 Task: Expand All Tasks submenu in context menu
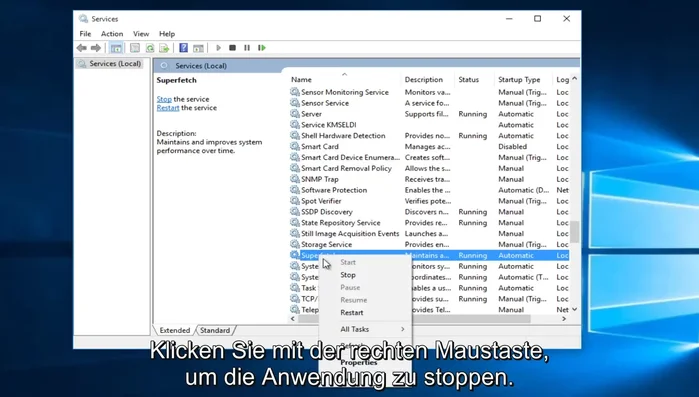click(x=366, y=329)
